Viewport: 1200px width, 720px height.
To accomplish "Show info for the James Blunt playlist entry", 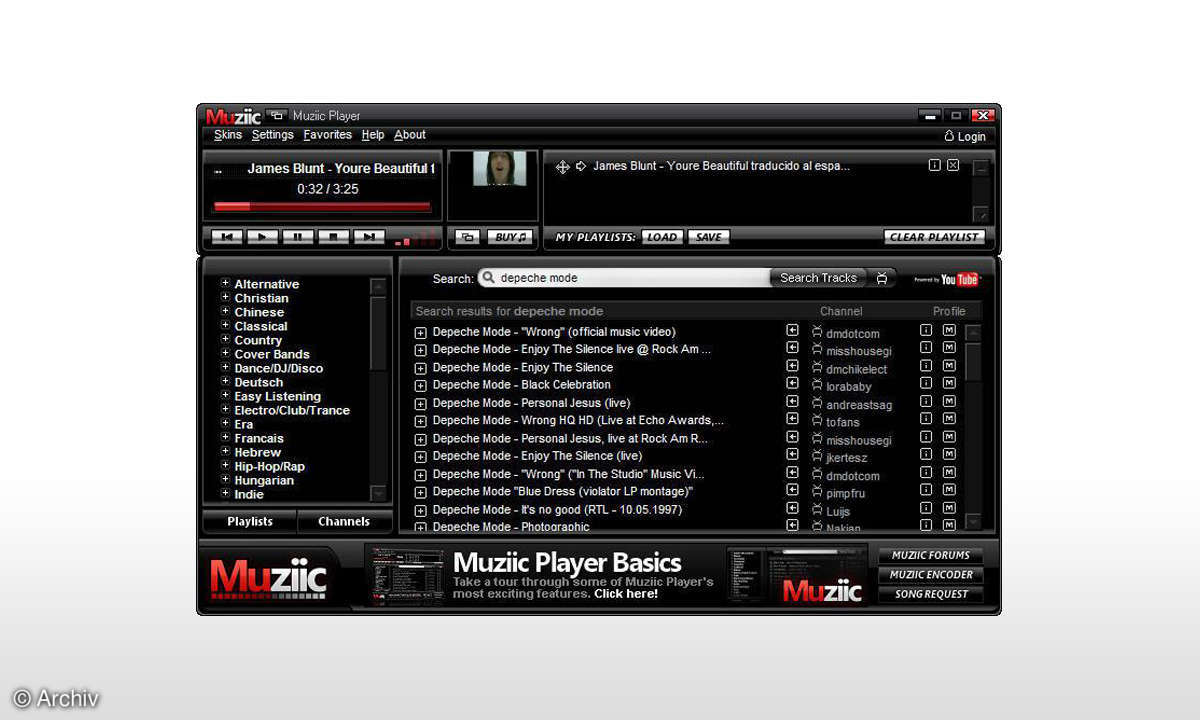I will (x=934, y=165).
